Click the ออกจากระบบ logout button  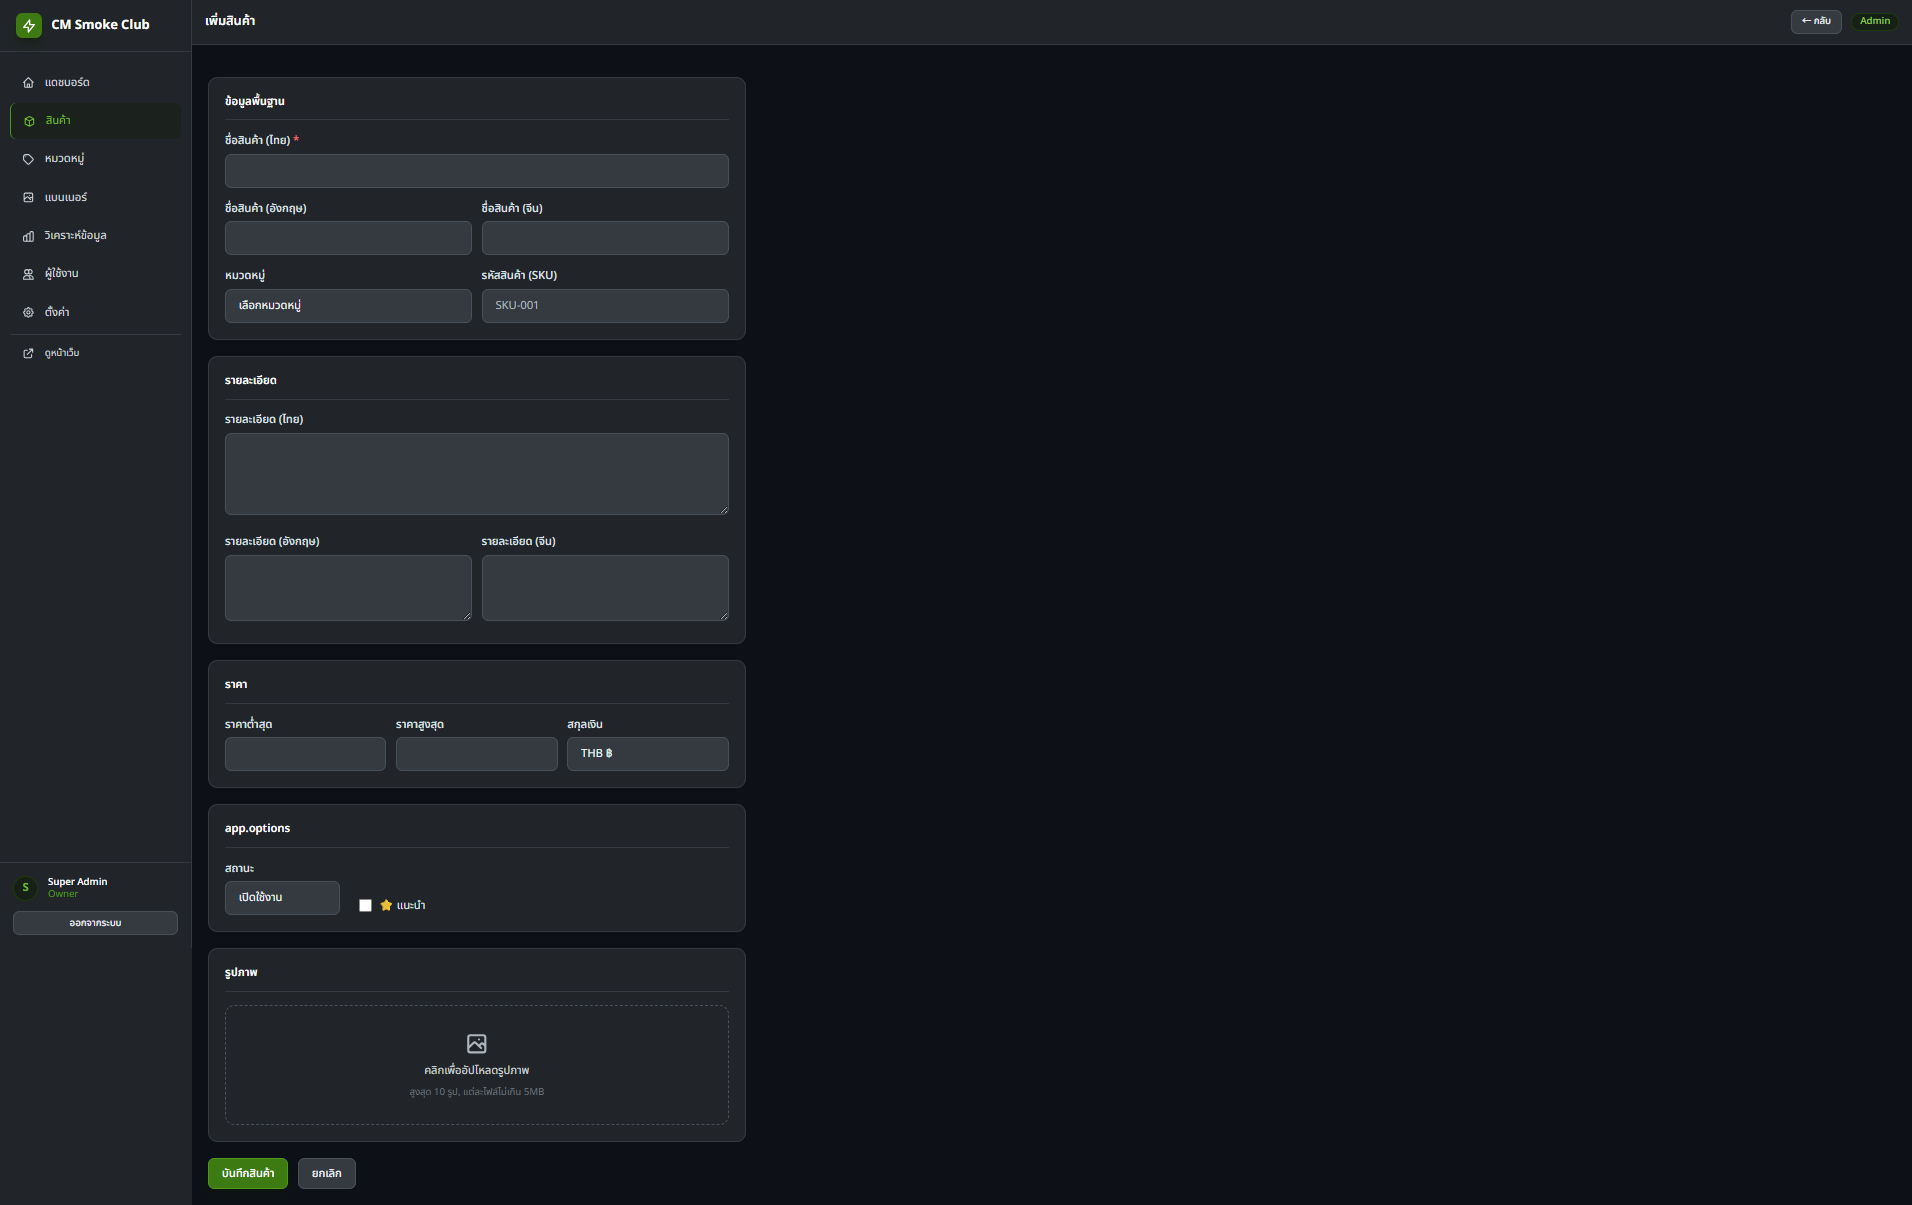[95, 923]
